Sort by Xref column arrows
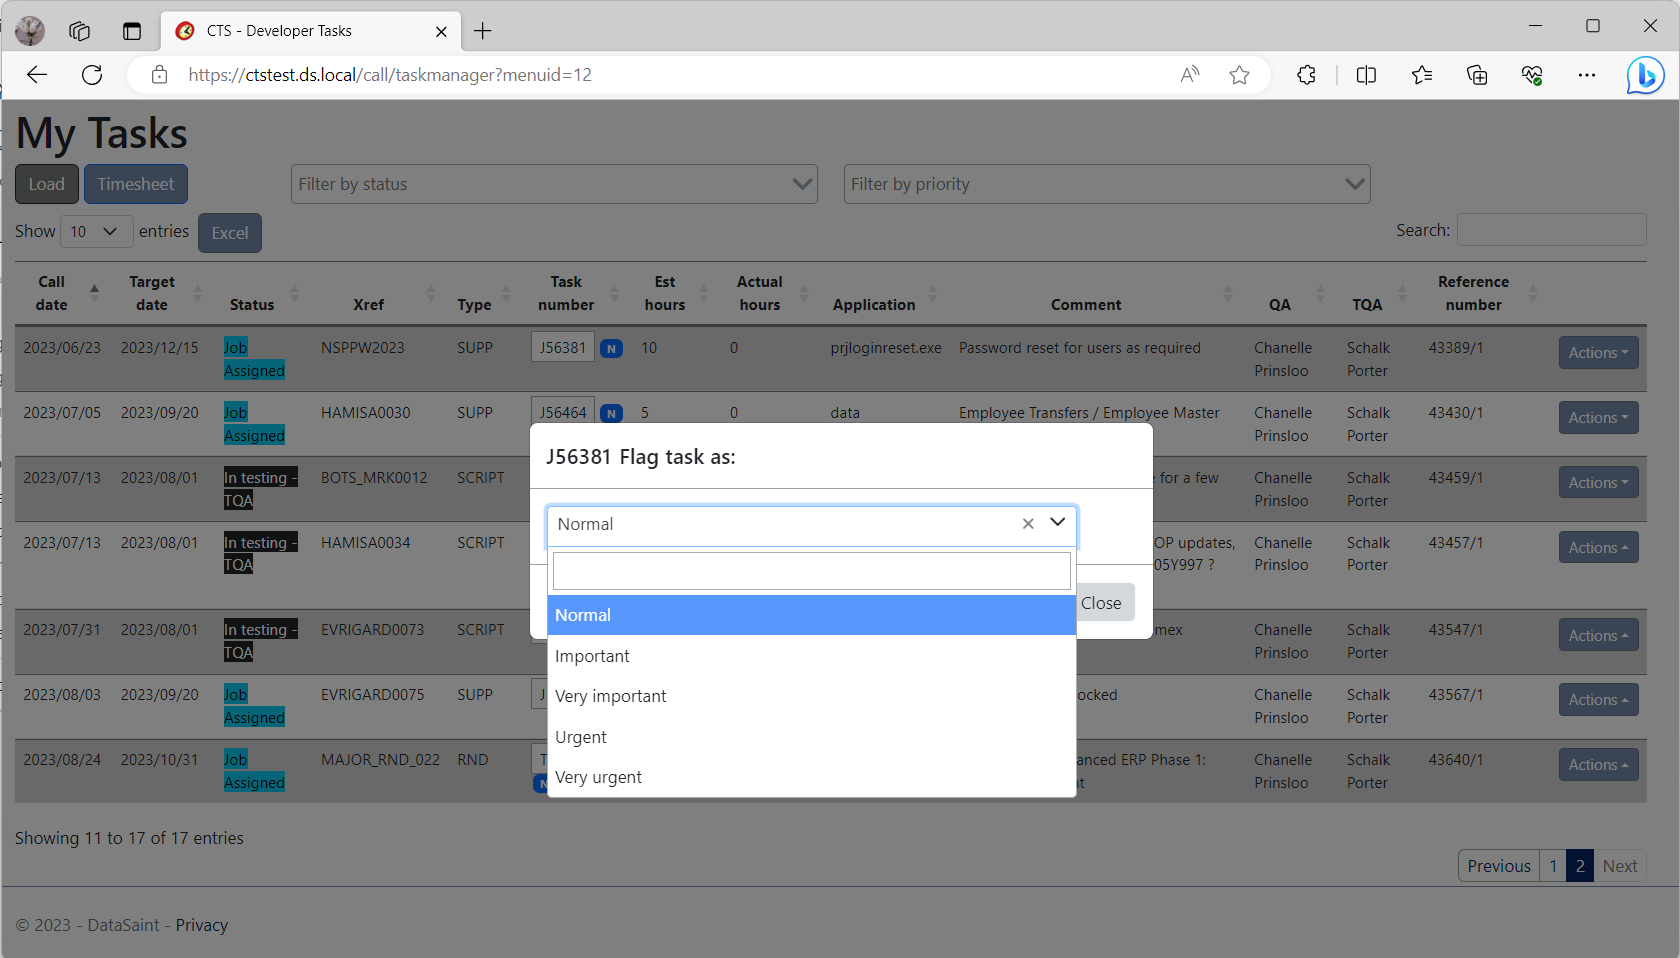 (x=431, y=293)
